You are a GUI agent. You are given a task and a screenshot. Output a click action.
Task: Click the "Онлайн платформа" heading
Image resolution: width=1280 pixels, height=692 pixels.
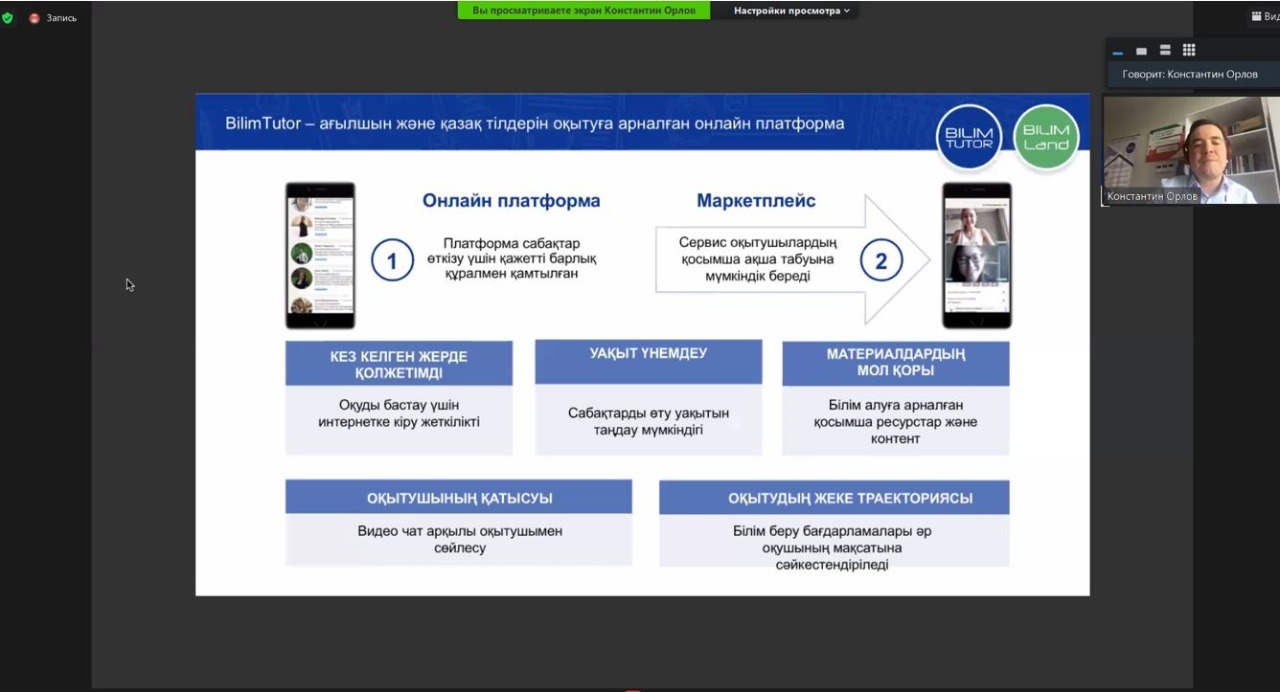tap(511, 201)
